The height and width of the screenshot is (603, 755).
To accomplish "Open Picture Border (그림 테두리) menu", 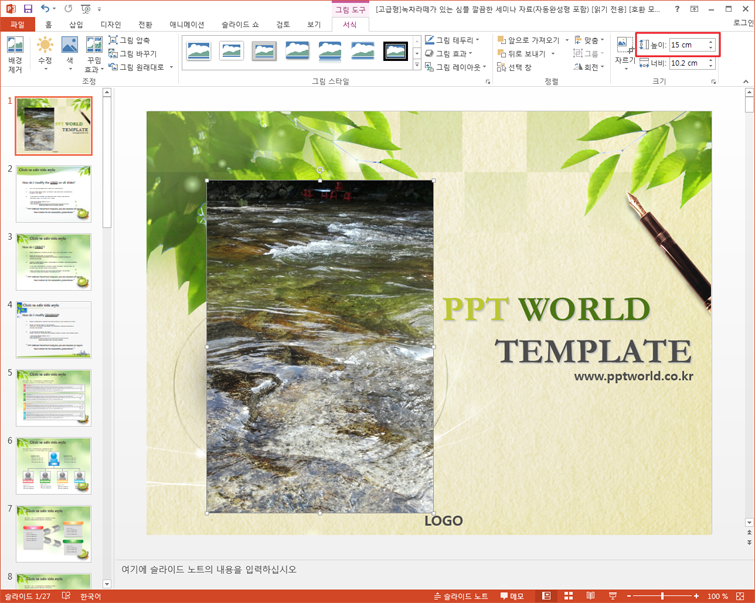I will click(x=452, y=40).
